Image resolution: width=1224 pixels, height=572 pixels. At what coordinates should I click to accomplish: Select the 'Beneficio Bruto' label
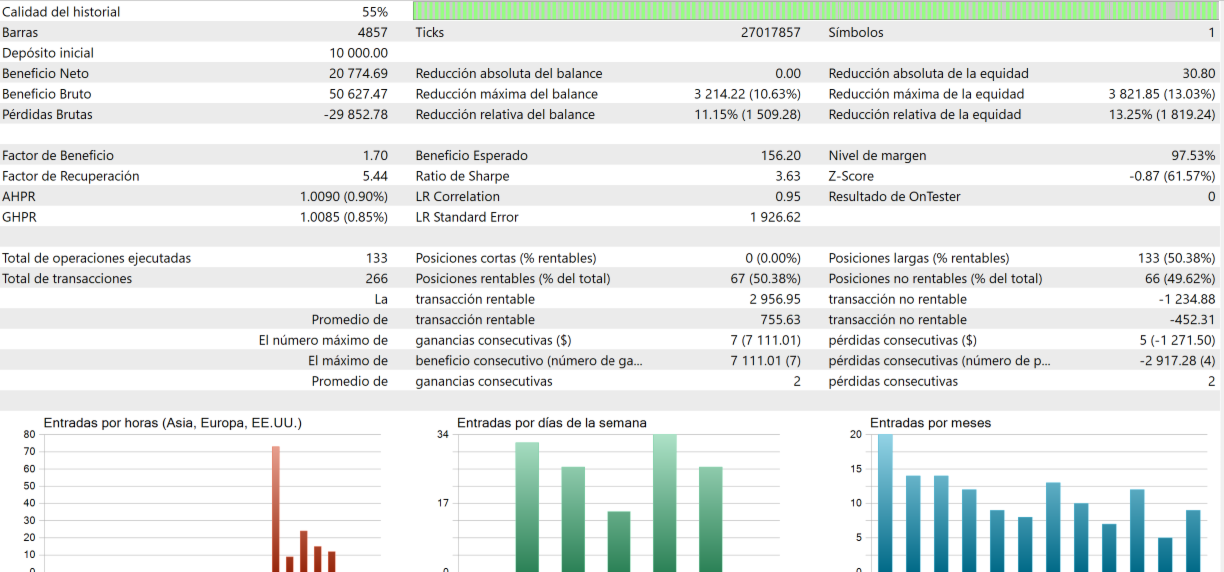47,94
